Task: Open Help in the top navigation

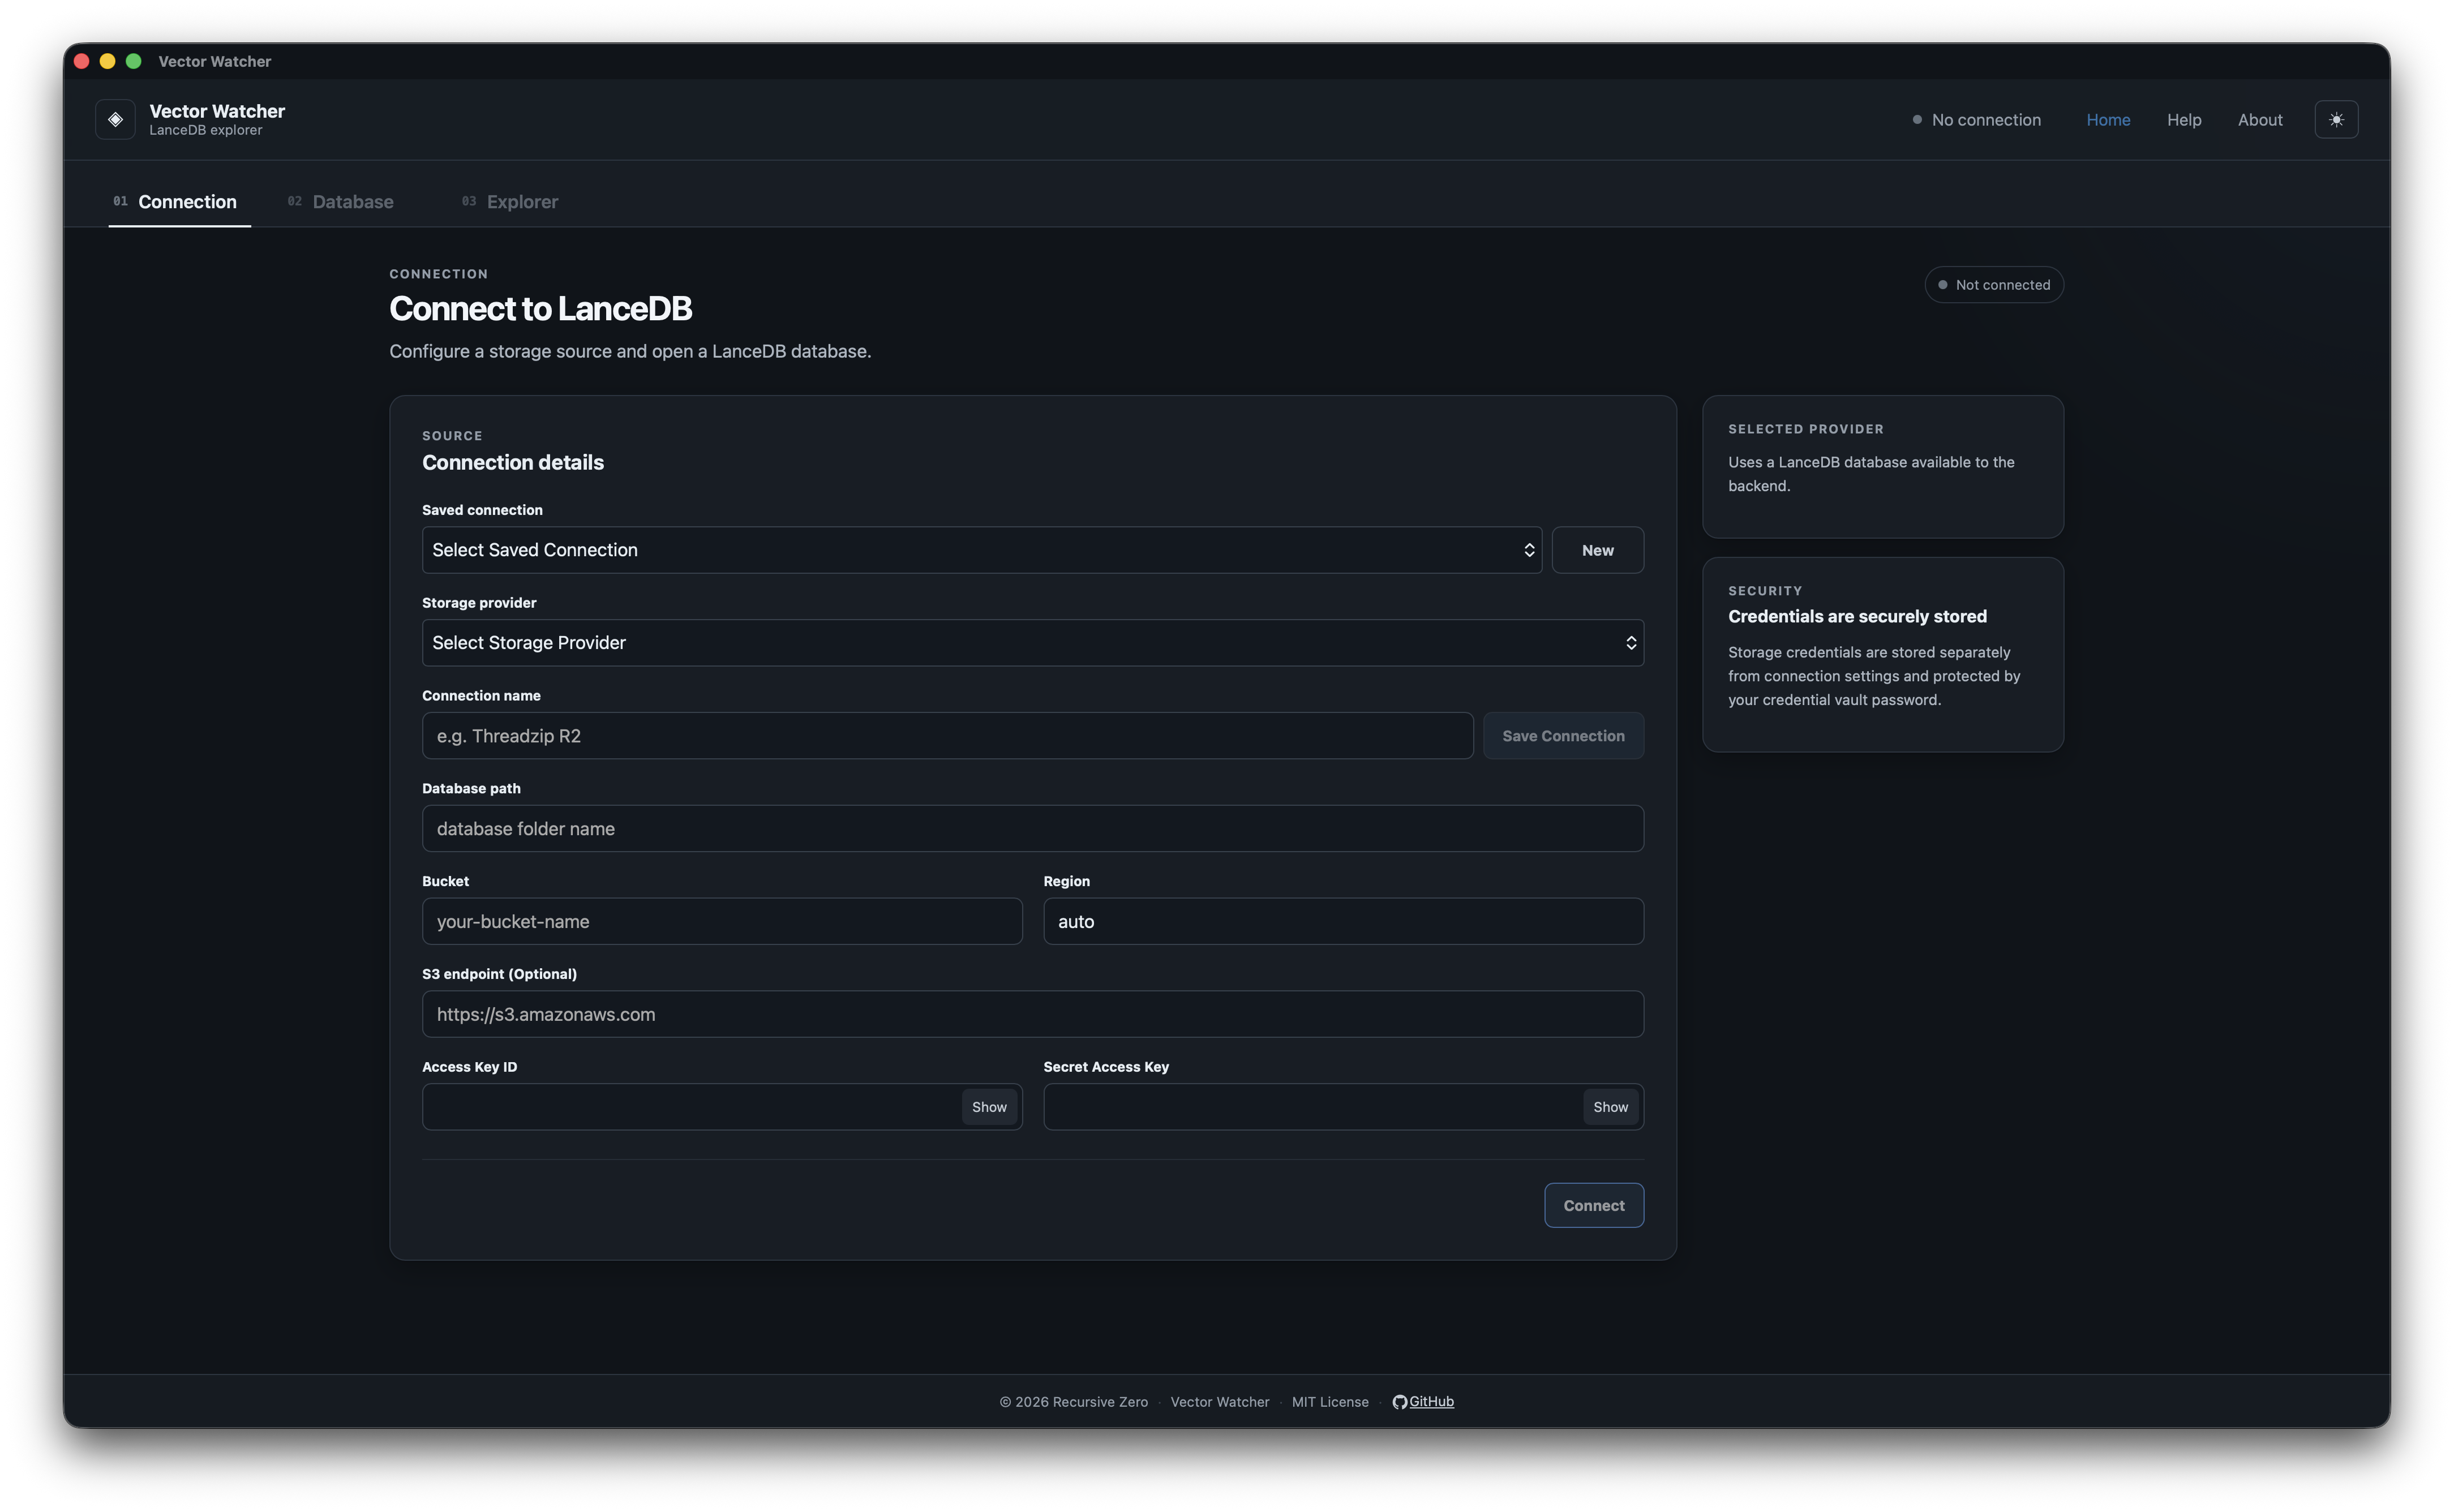Action: (x=2184, y=120)
